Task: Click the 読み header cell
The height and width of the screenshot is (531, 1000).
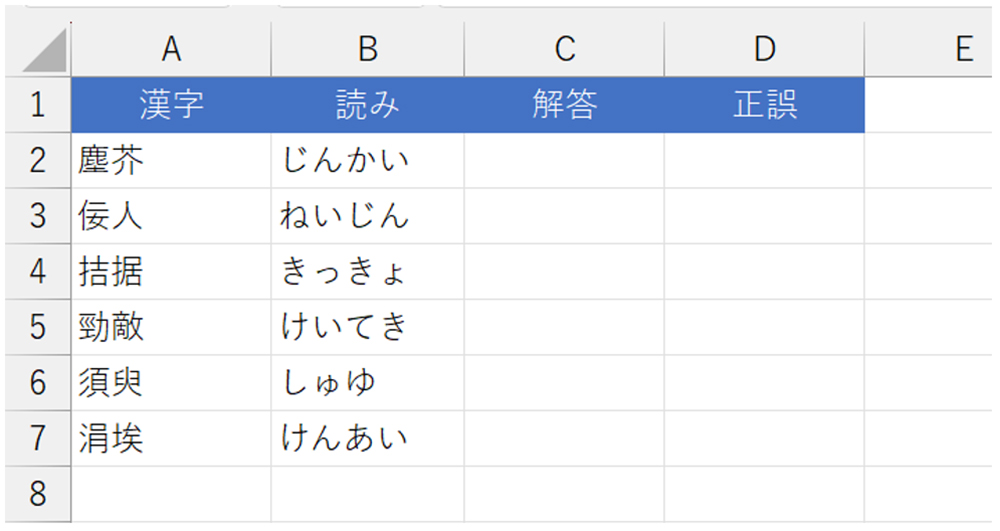Action: coord(367,105)
